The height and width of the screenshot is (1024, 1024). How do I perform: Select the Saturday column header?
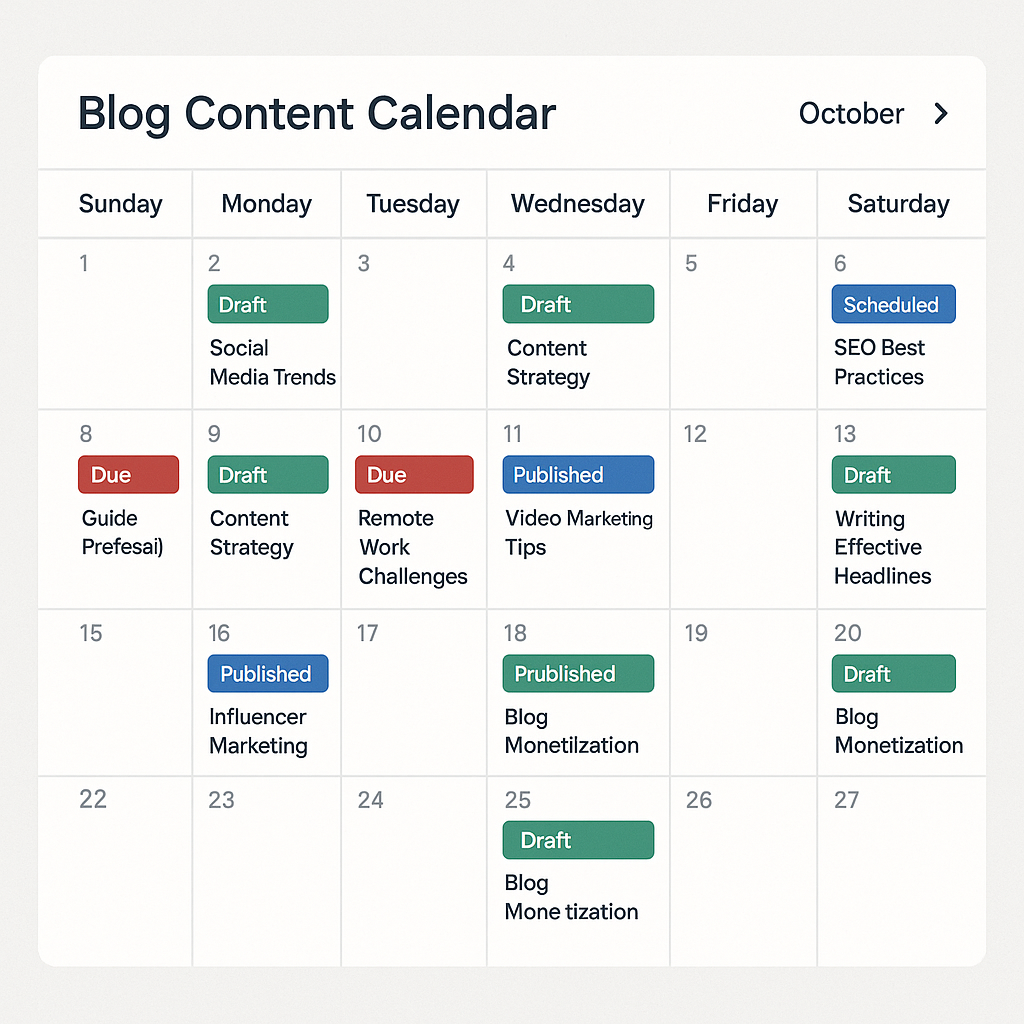(898, 204)
